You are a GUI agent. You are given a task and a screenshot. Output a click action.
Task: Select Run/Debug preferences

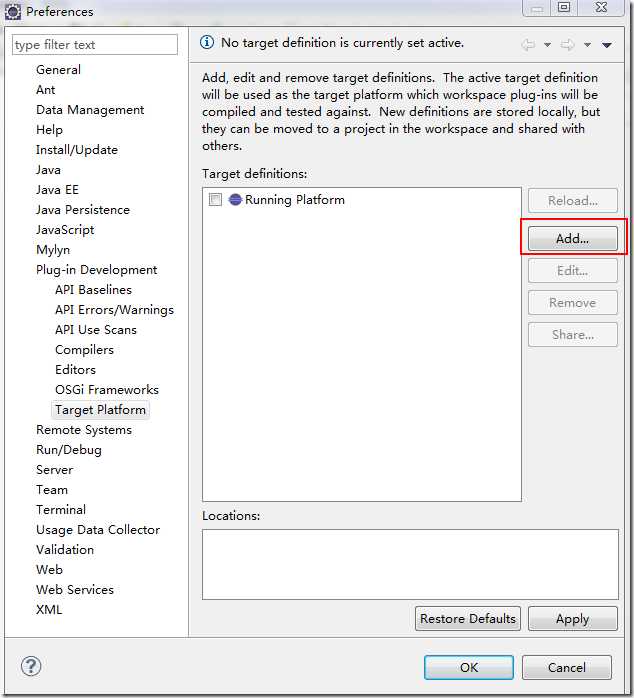(69, 450)
